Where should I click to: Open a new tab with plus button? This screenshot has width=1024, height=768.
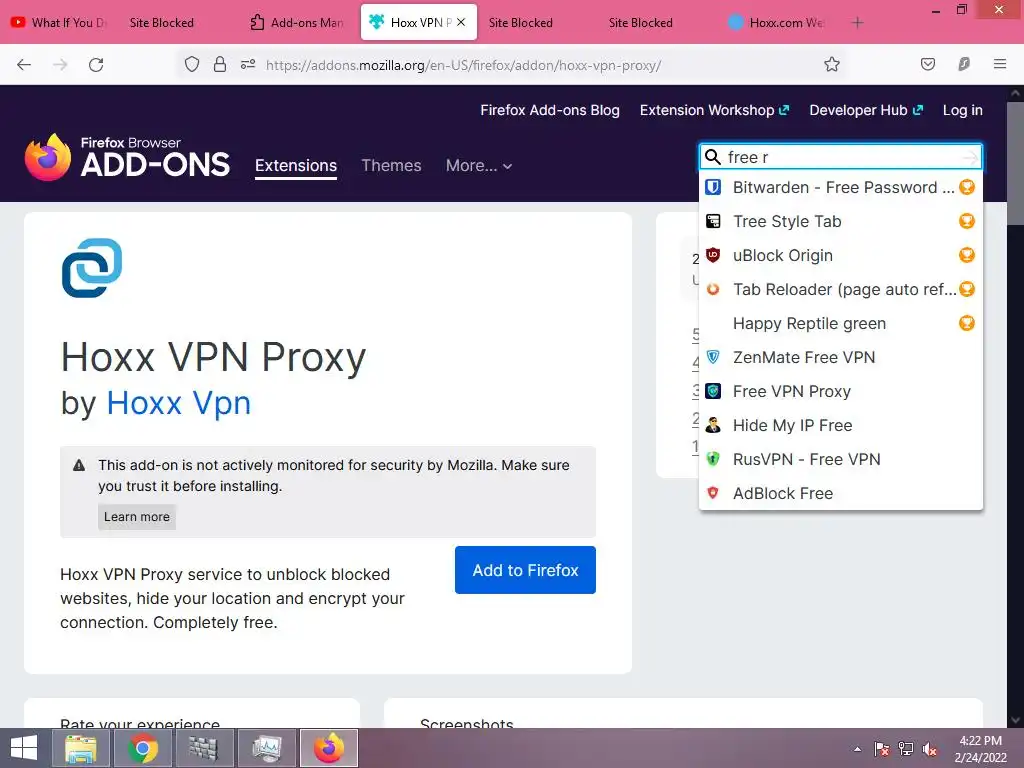(857, 23)
